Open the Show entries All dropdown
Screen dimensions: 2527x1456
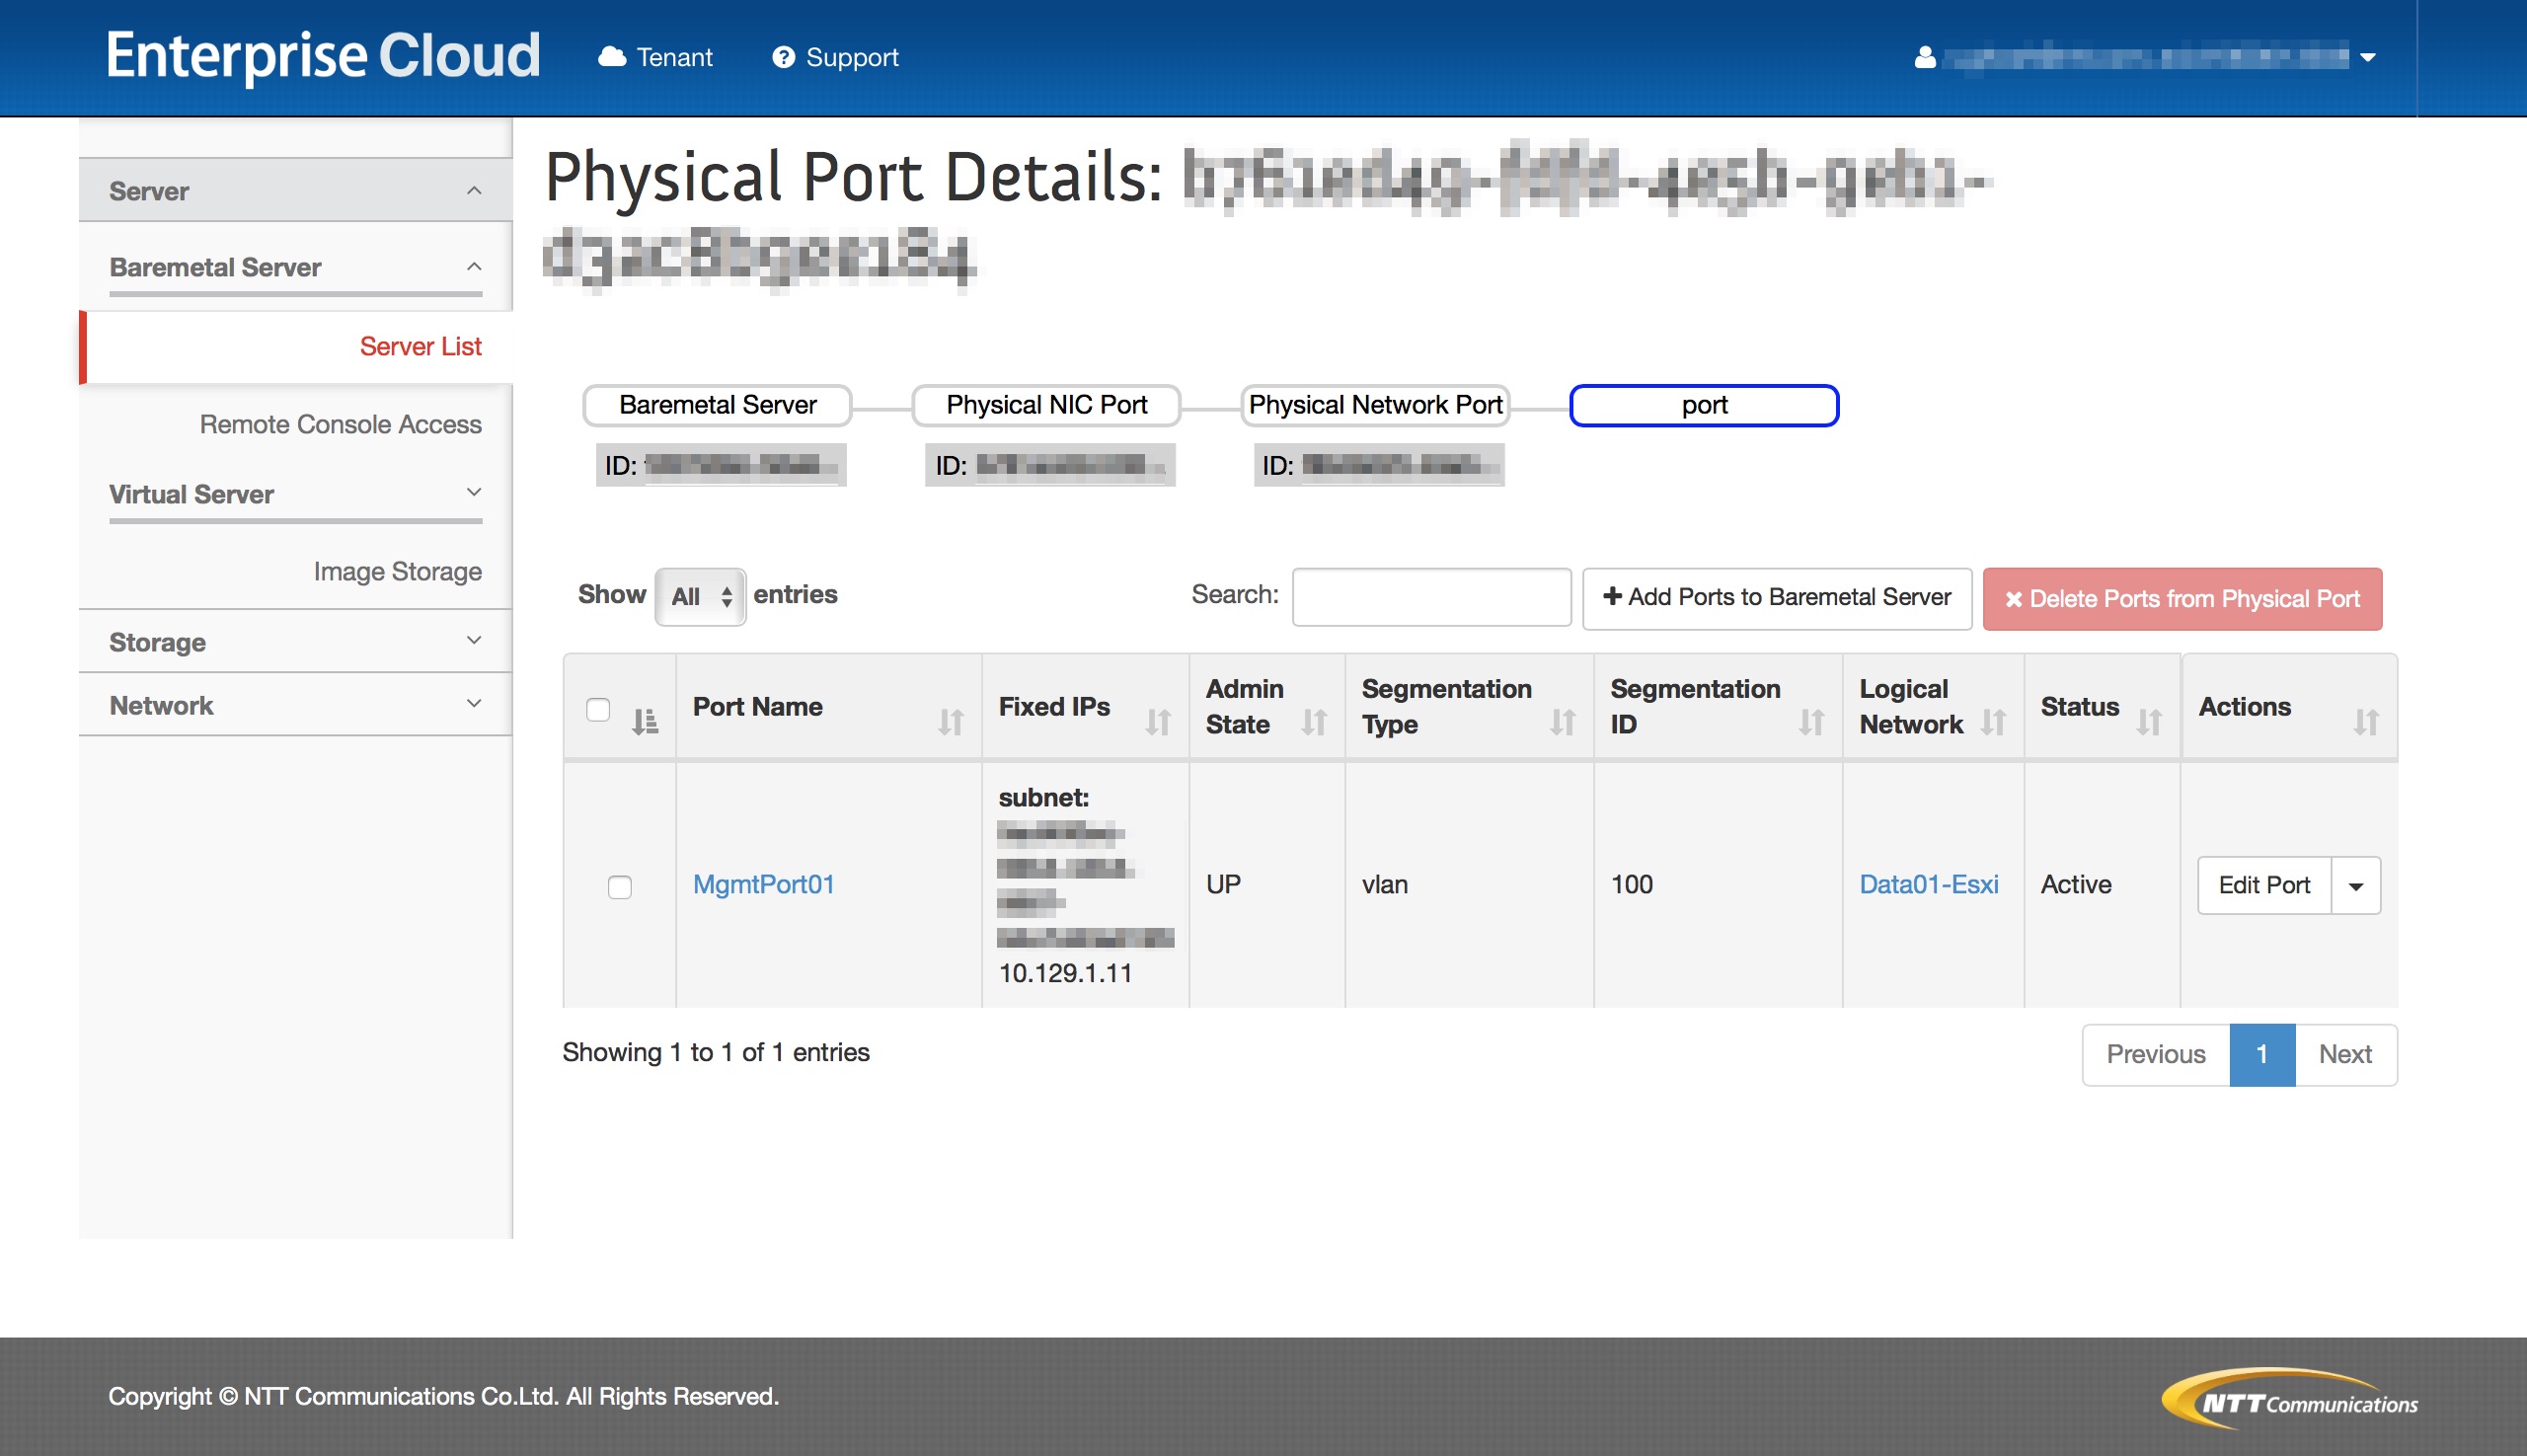click(700, 597)
